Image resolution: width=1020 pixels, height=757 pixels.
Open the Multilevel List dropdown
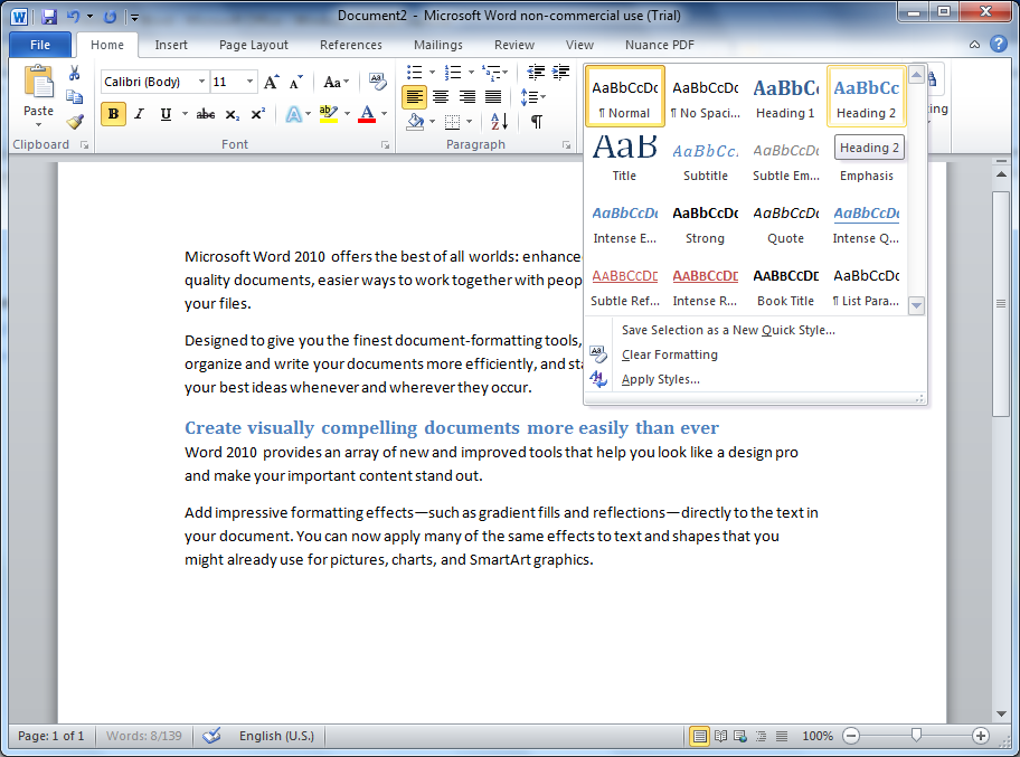495,72
